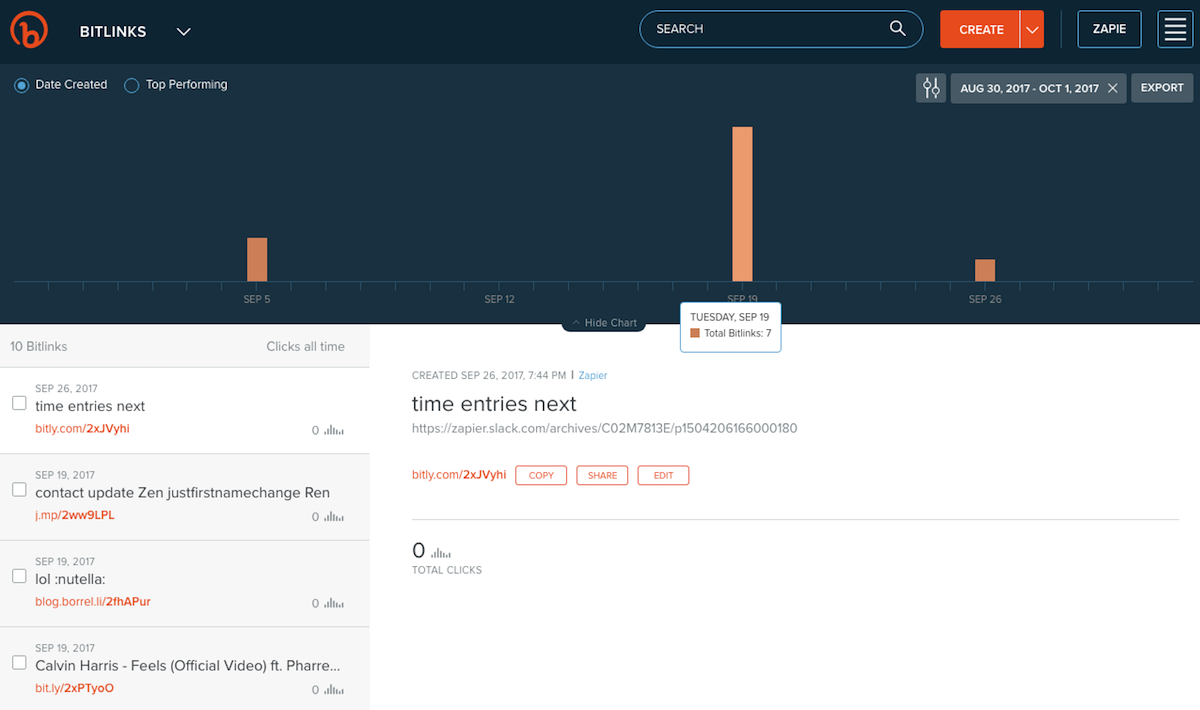Open the Zapier creator link
Image resolution: width=1200 pixels, height=710 pixels.
(x=593, y=375)
